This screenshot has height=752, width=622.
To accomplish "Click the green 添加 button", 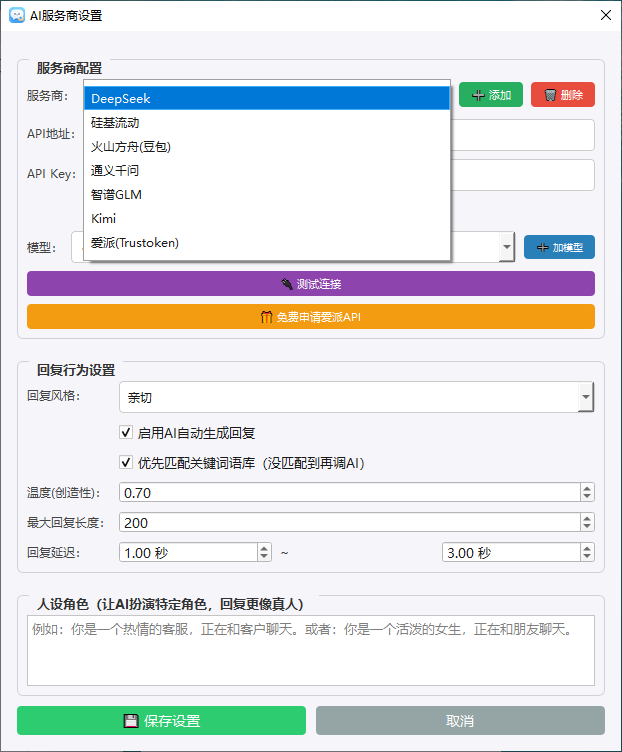I will point(491,95).
